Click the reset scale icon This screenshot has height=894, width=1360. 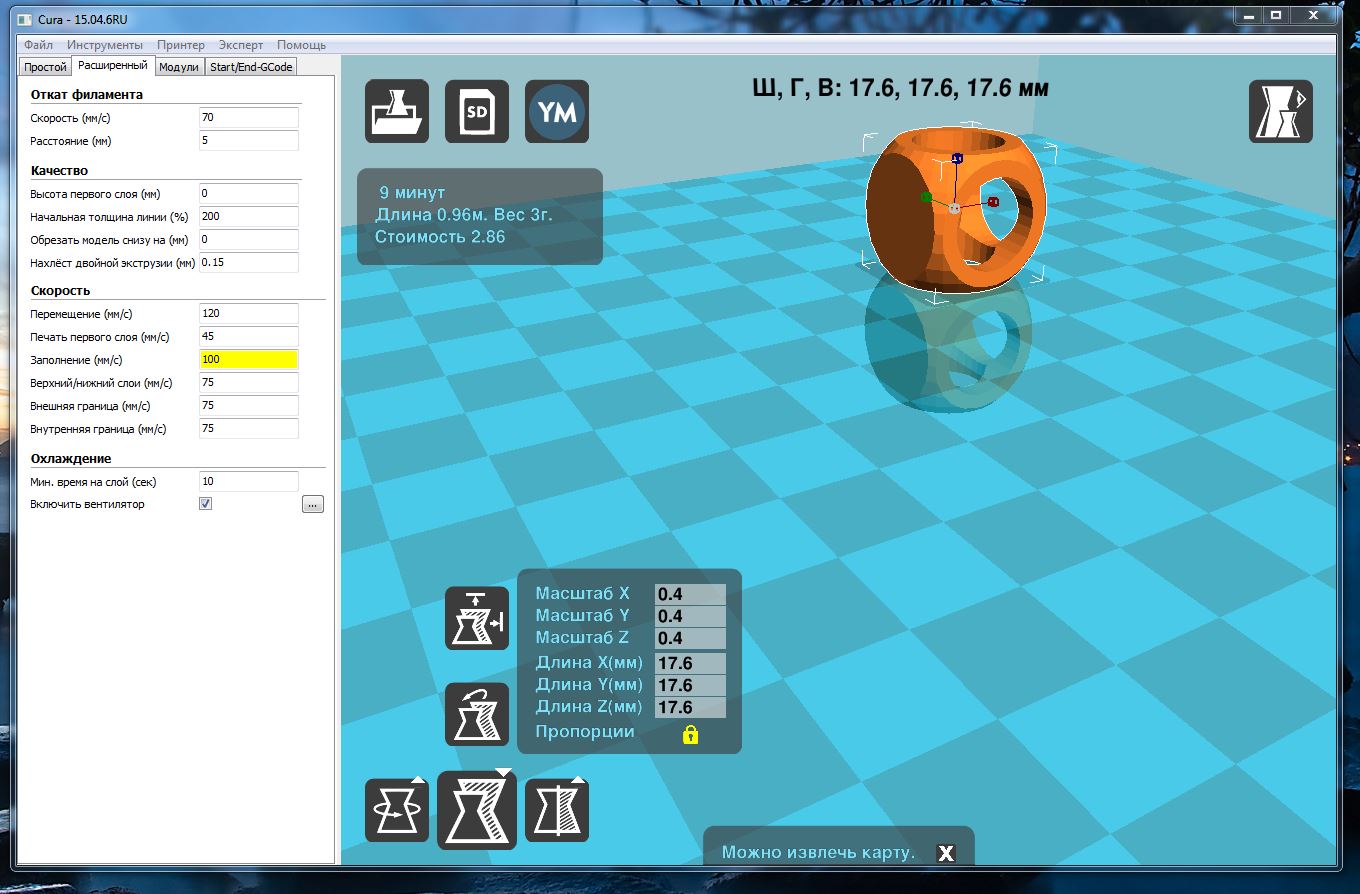477,714
